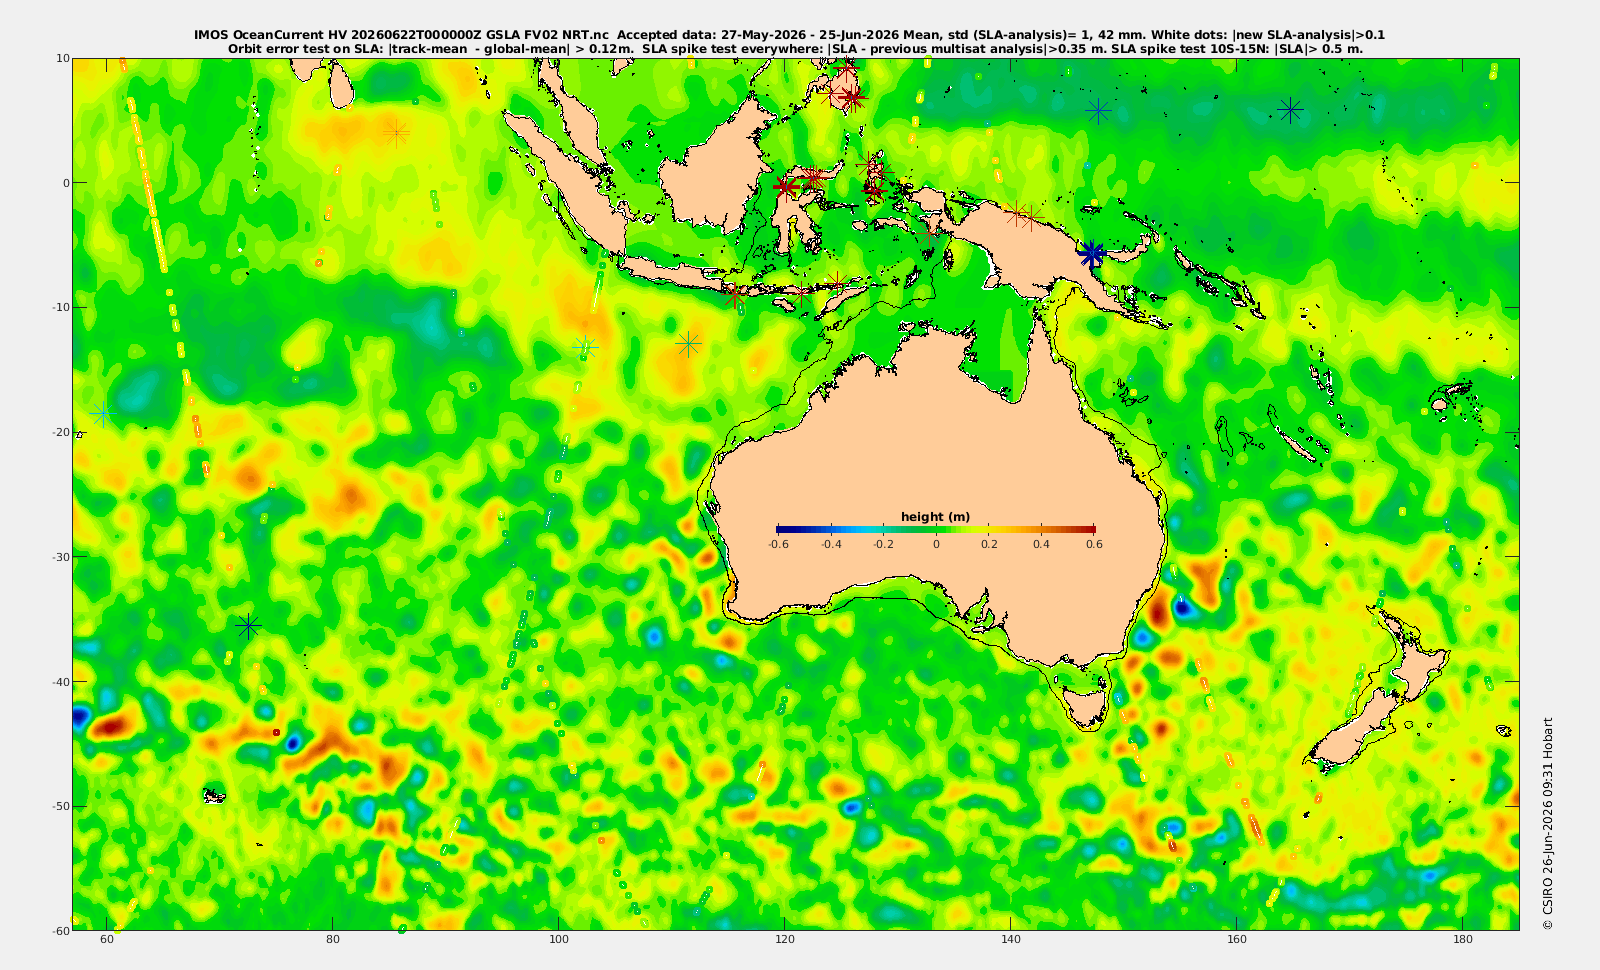Click the orange asterisks on northern New Guinea near 141E
1600x970 pixels.
tap(1024, 214)
